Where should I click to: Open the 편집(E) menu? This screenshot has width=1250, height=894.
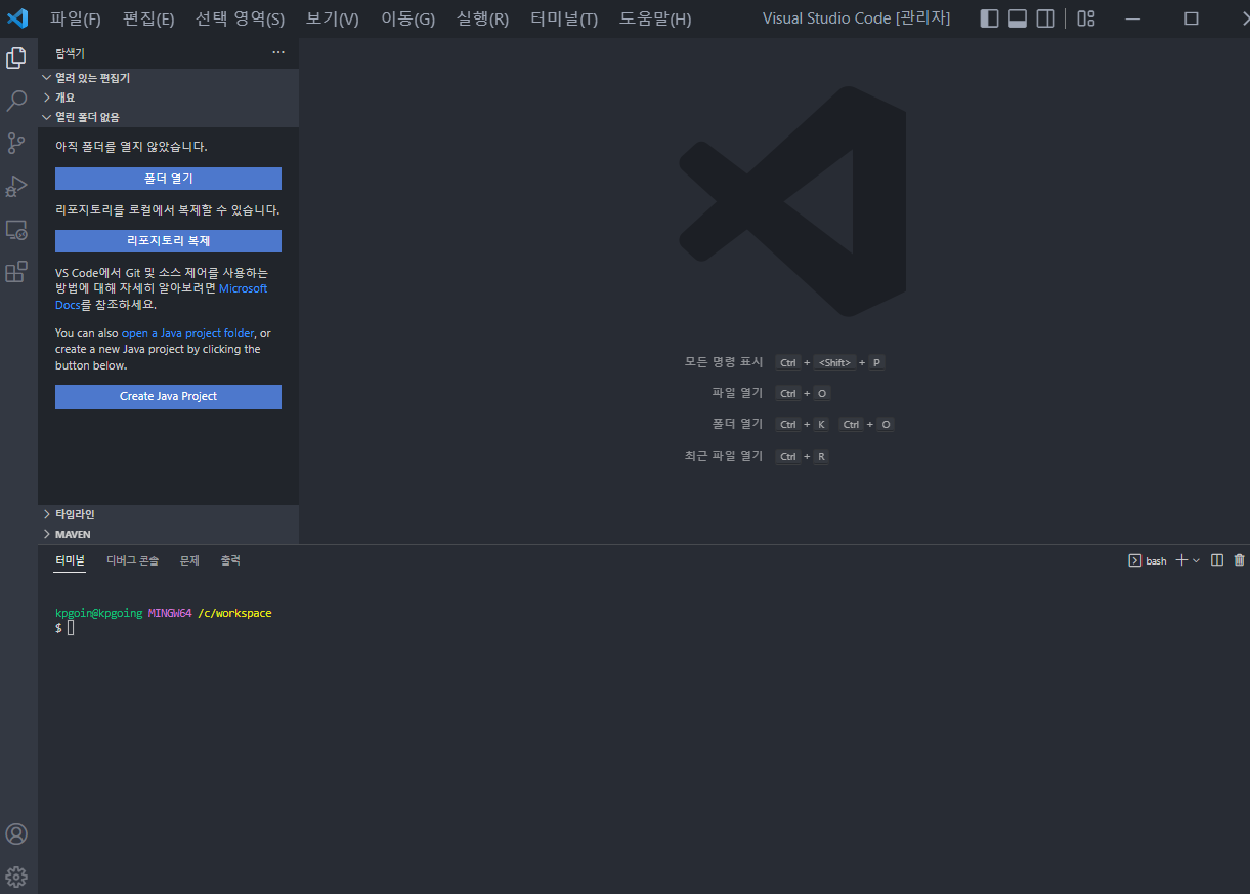coord(148,19)
